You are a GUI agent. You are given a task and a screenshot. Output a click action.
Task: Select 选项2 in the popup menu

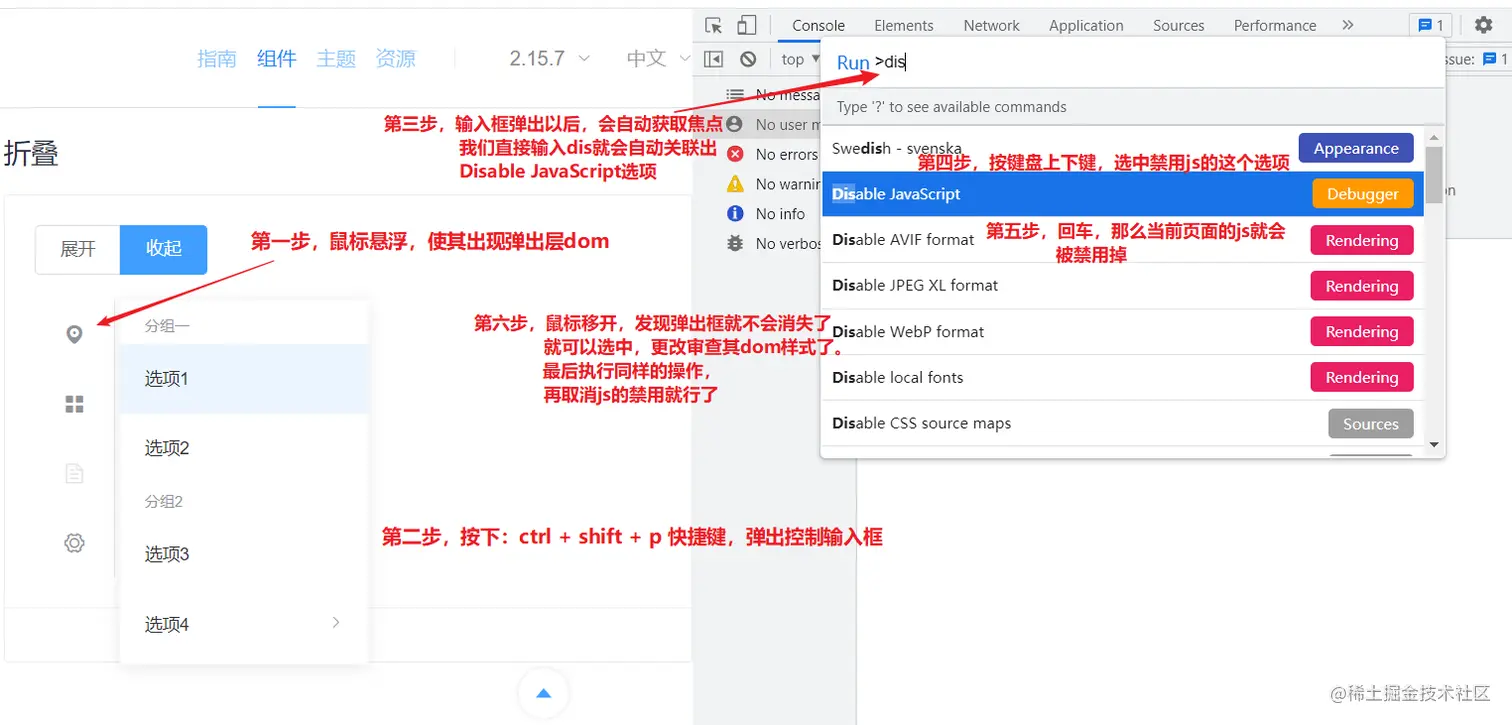point(244,448)
